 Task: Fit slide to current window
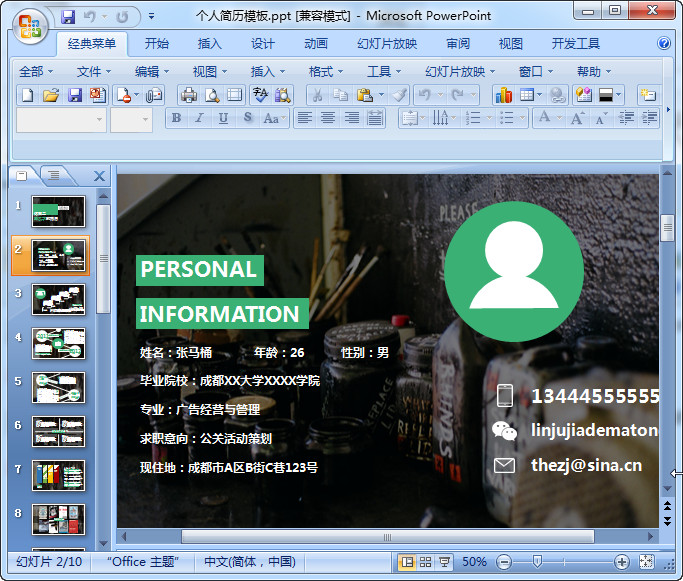click(646, 562)
